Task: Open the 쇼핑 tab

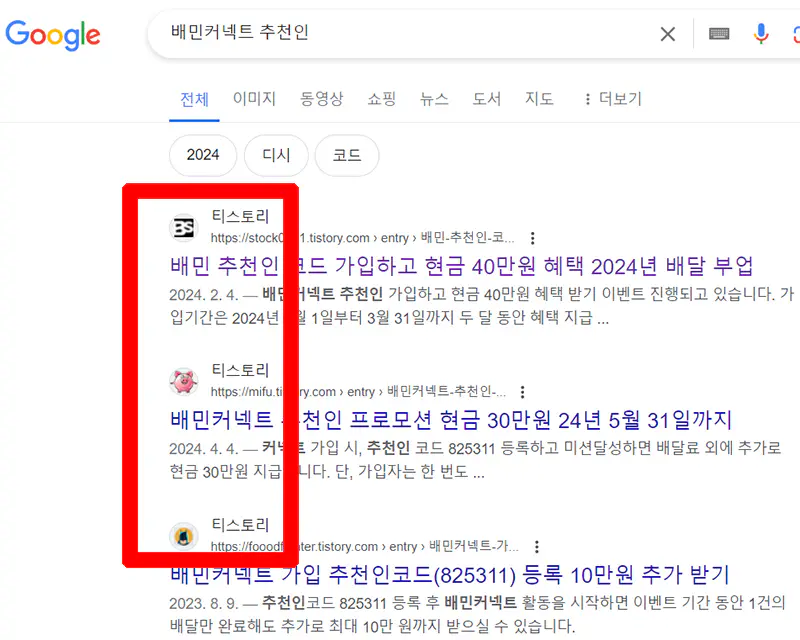Action: pos(382,98)
